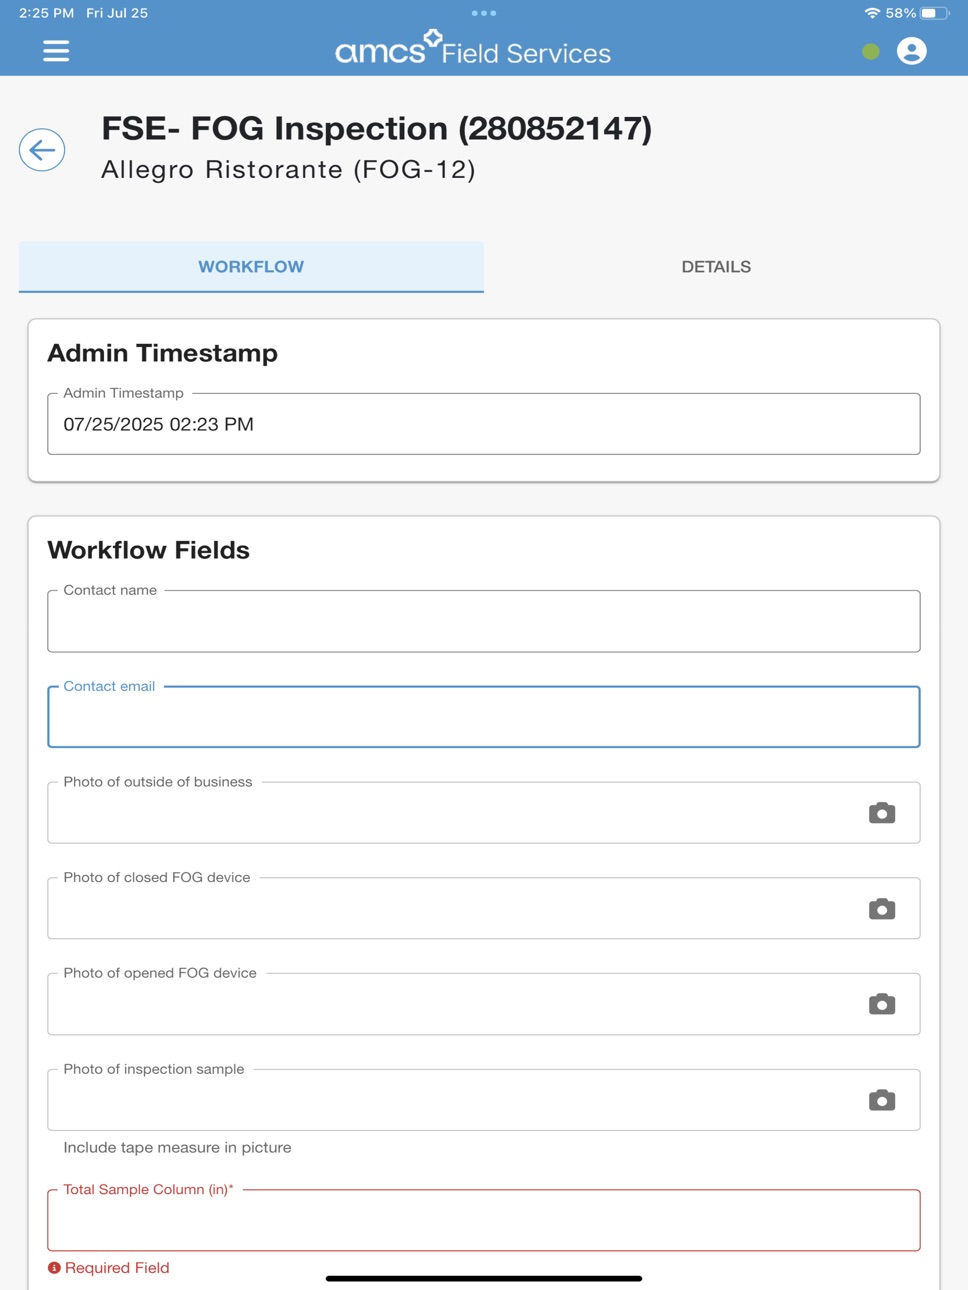Focus the Contact email field

484,717
